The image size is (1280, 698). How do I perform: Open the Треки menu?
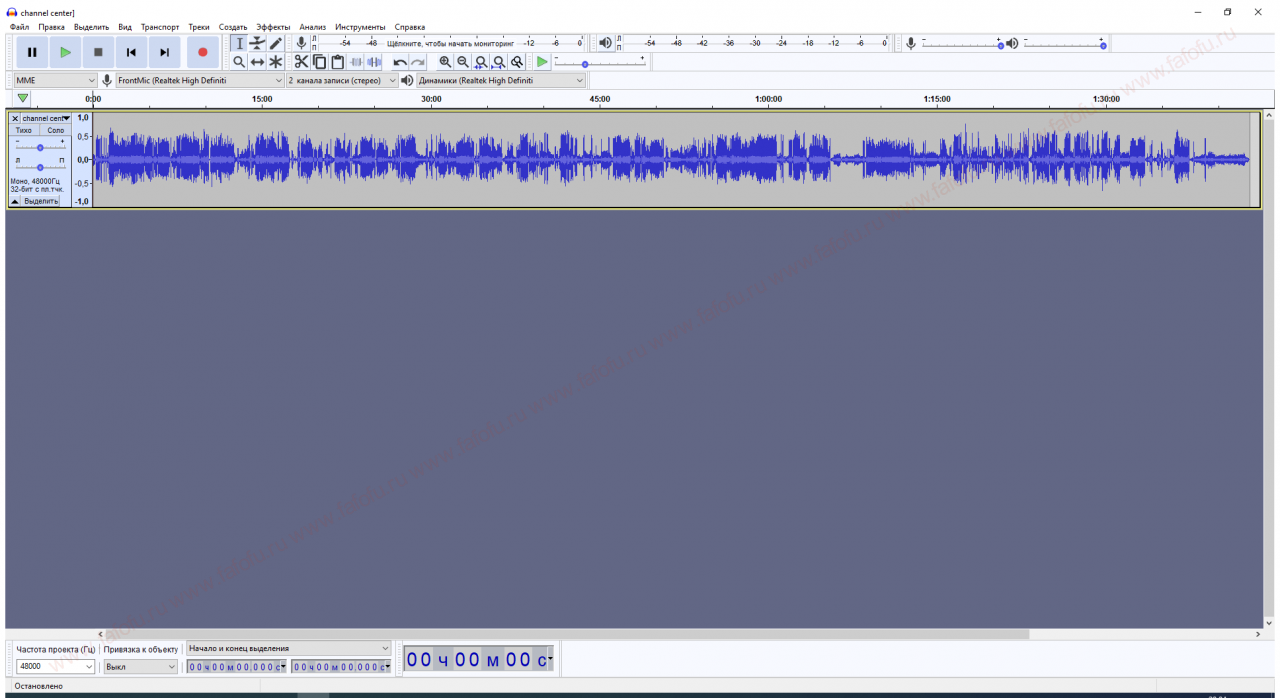tap(199, 27)
